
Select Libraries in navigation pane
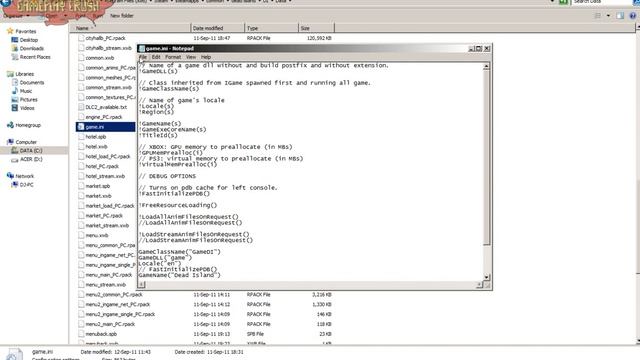point(24,74)
